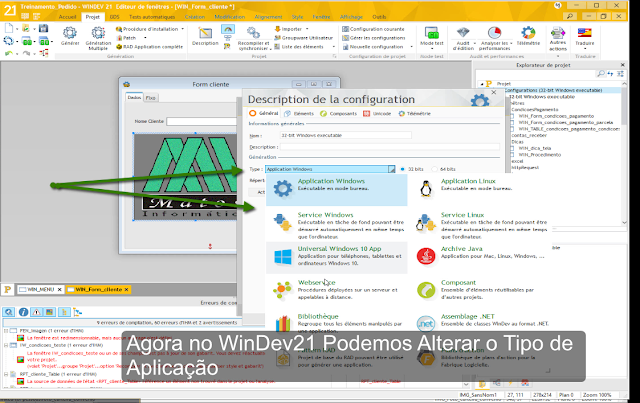Choose Bibliothèque type
This screenshot has height=403, width=640.
pos(336,321)
